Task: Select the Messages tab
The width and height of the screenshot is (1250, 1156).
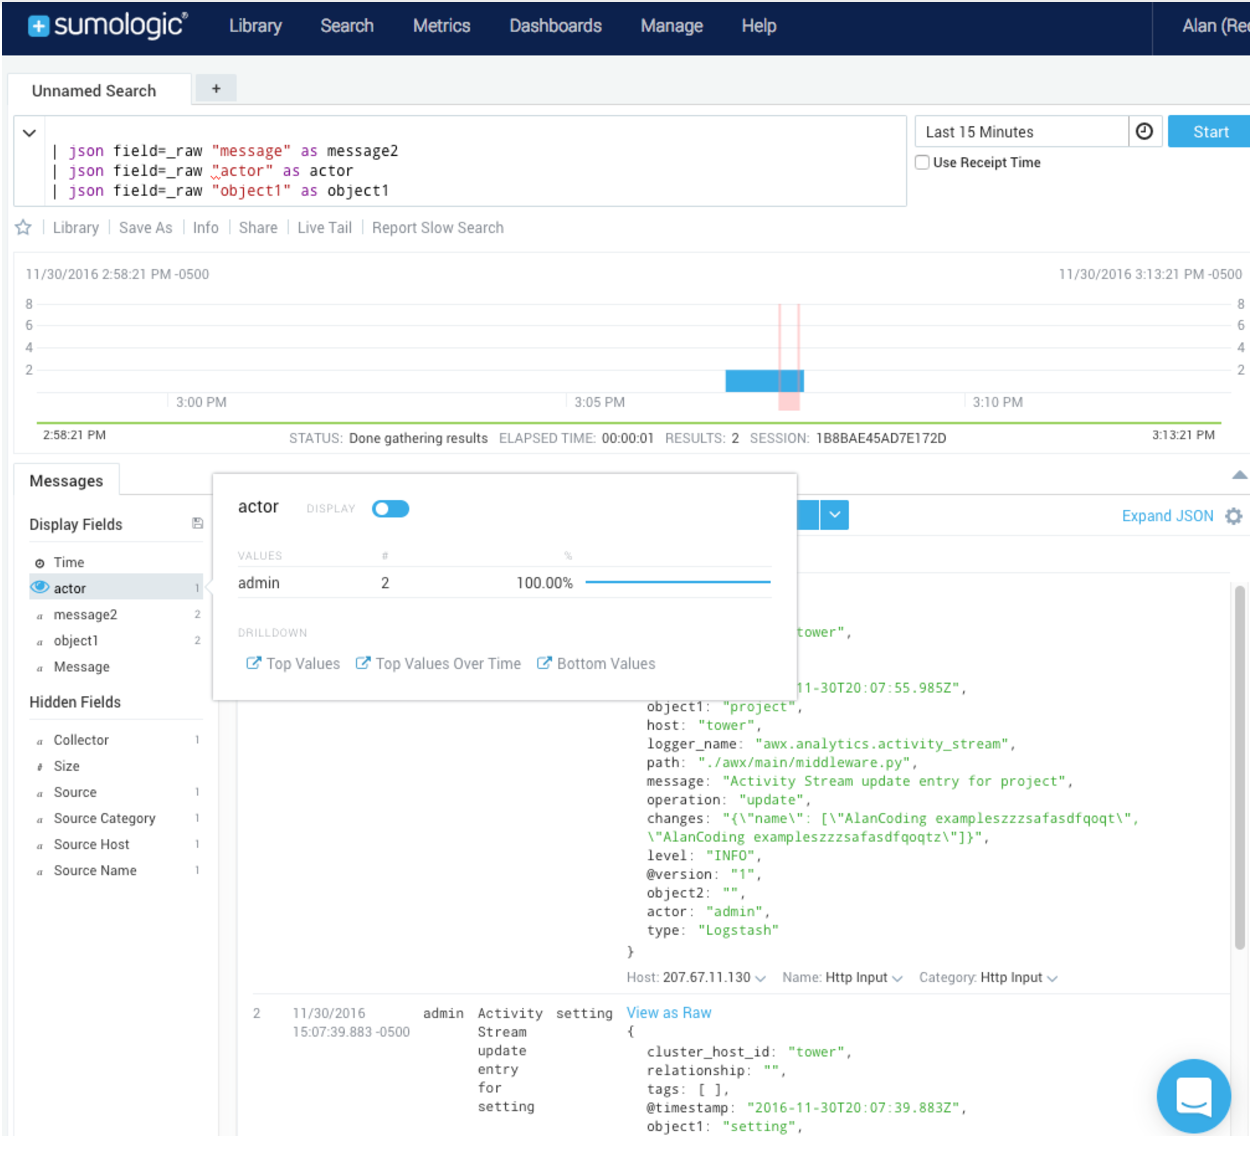Action: click(x=66, y=481)
